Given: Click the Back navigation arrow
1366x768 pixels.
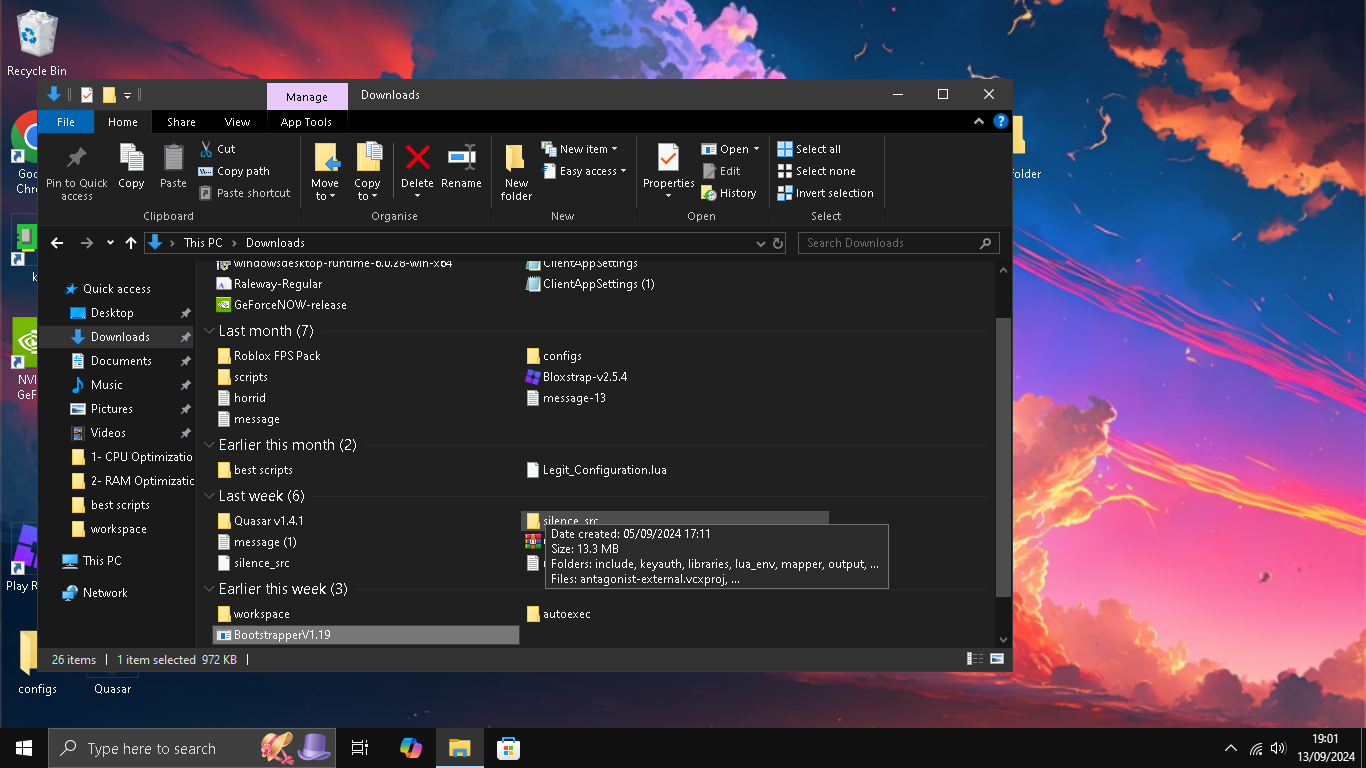Looking at the screenshot, I should click(x=57, y=243).
